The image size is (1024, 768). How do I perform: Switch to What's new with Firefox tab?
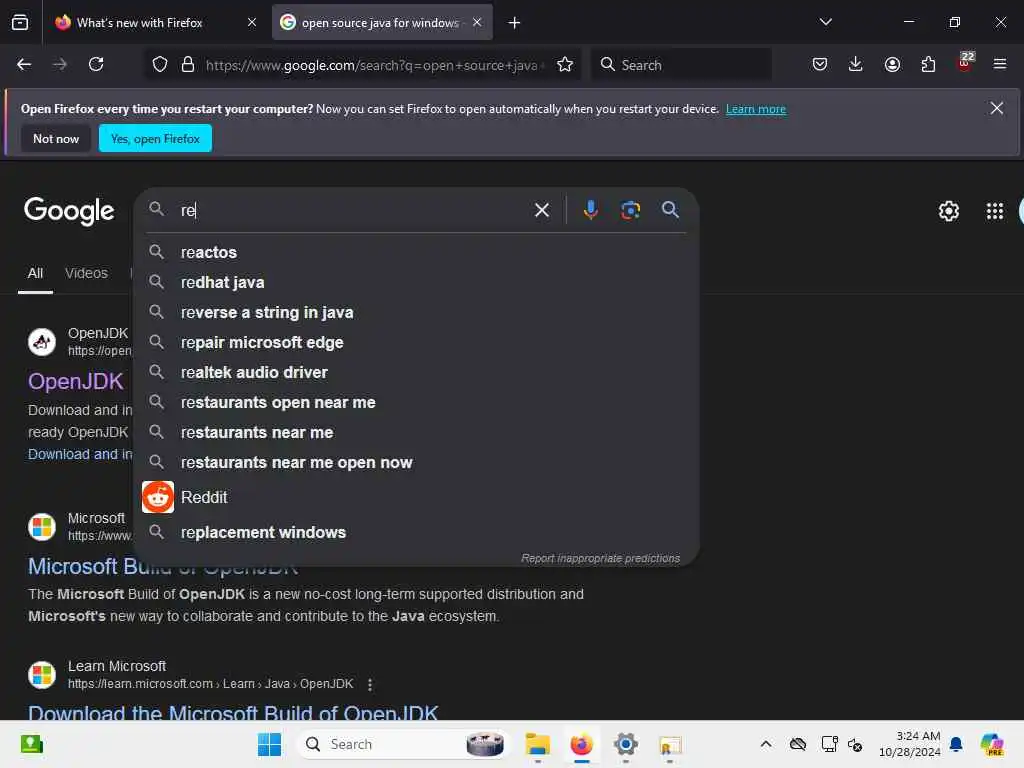(x=139, y=23)
